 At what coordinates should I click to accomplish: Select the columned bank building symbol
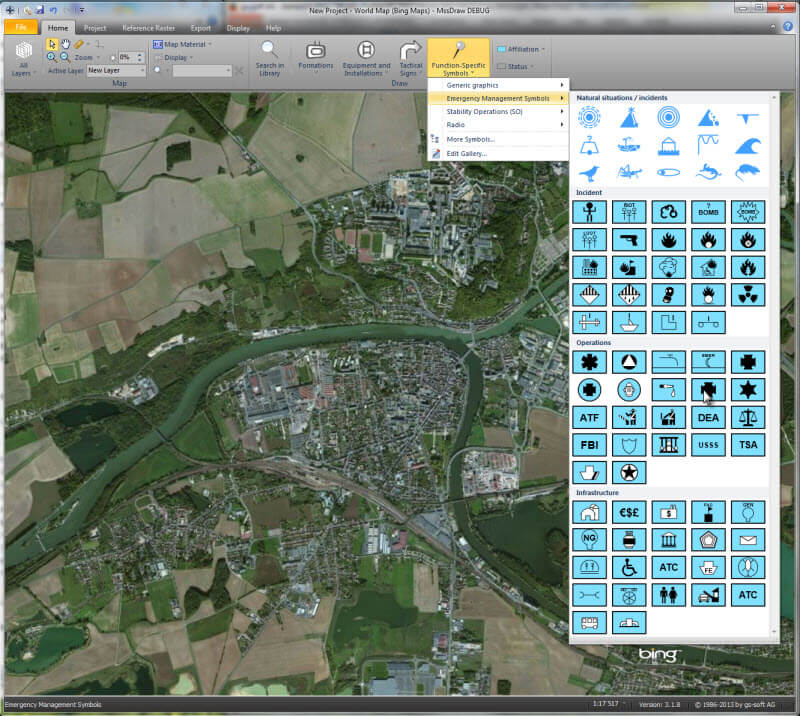click(x=668, y=540)
